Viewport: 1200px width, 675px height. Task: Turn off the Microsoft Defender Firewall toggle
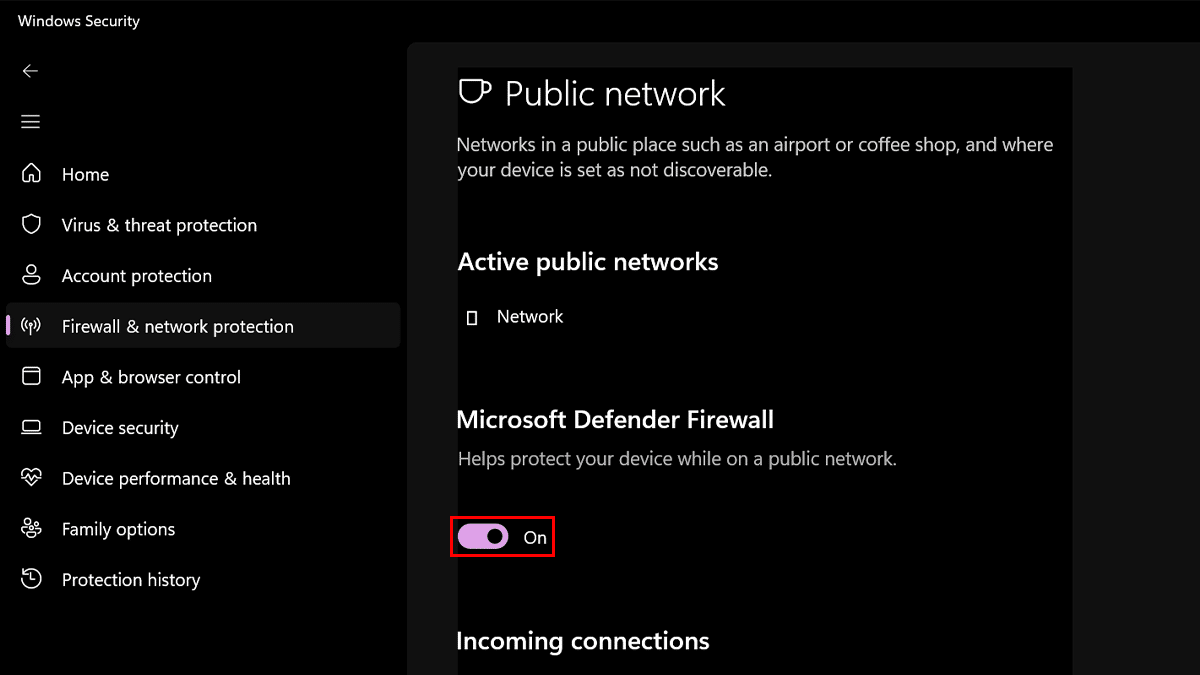click(x=483, y=537)
